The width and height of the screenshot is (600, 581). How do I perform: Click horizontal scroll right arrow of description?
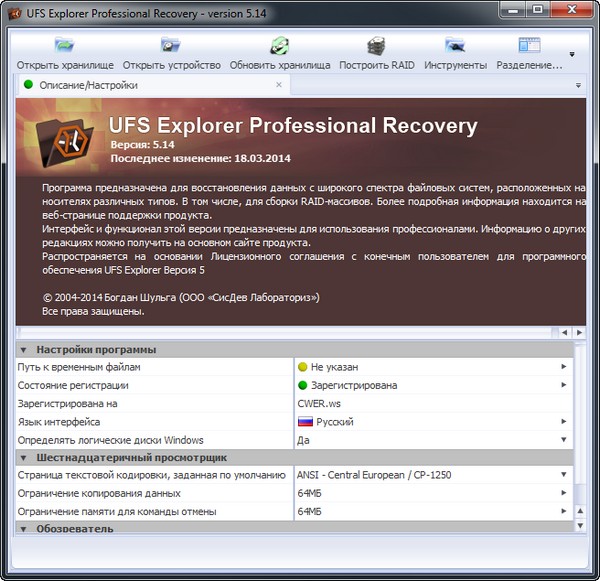click(579, 333)
